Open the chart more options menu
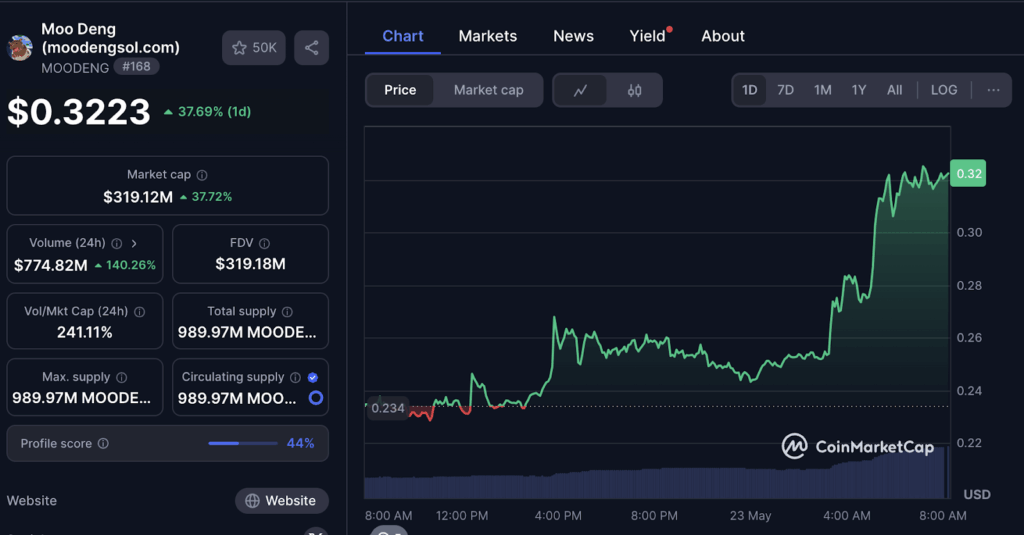 [993, 90]
